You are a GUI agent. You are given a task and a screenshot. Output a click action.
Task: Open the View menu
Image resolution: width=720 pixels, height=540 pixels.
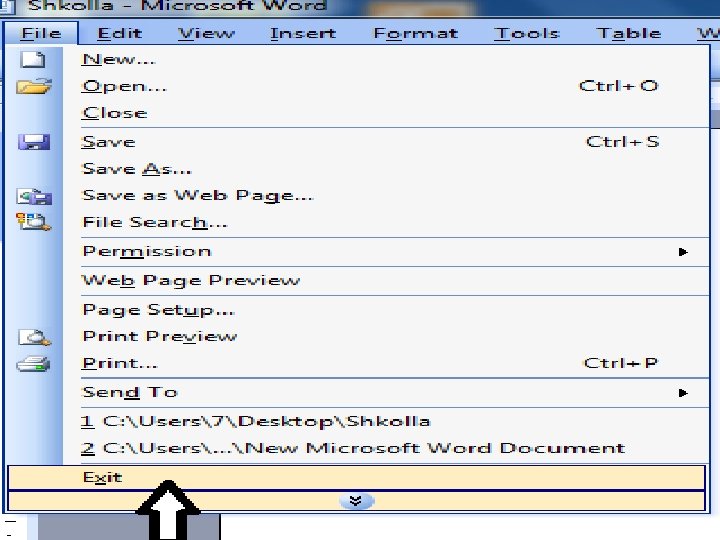(x=206, y=33)
